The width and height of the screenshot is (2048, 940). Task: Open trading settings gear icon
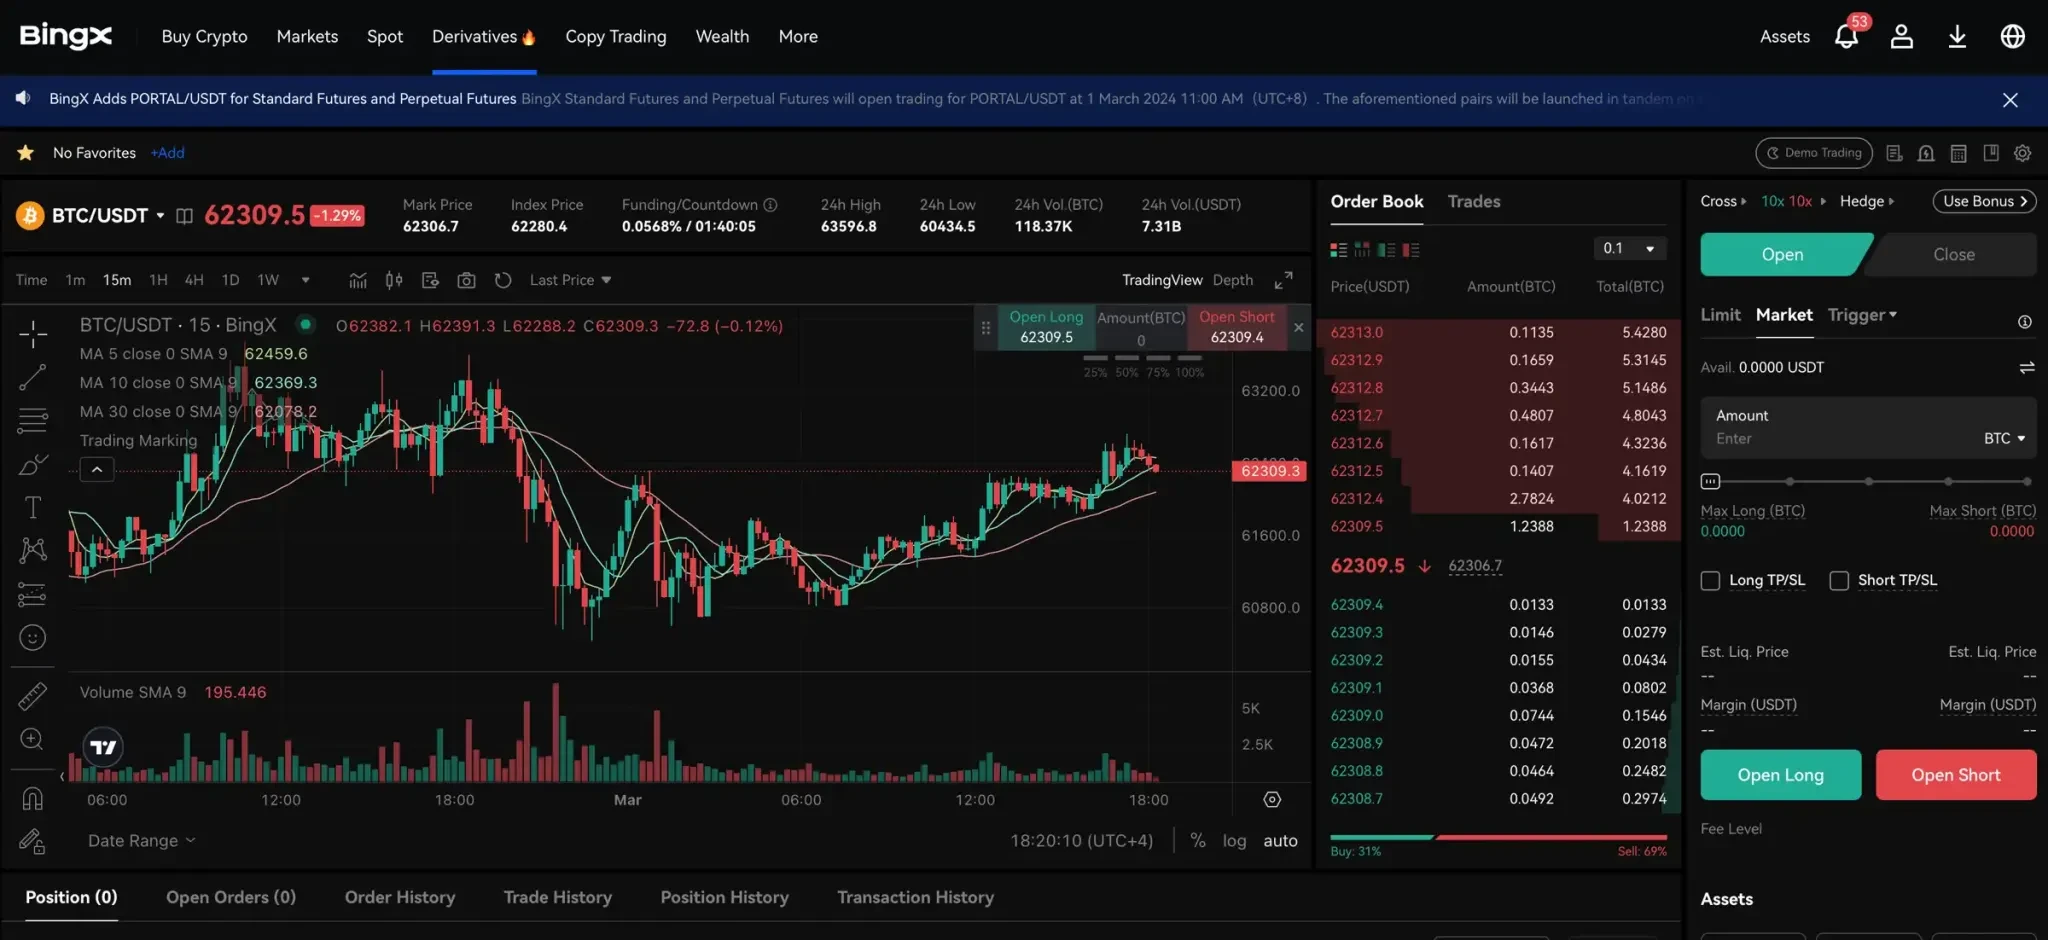pyautogui.click(x=2022, y=153)
